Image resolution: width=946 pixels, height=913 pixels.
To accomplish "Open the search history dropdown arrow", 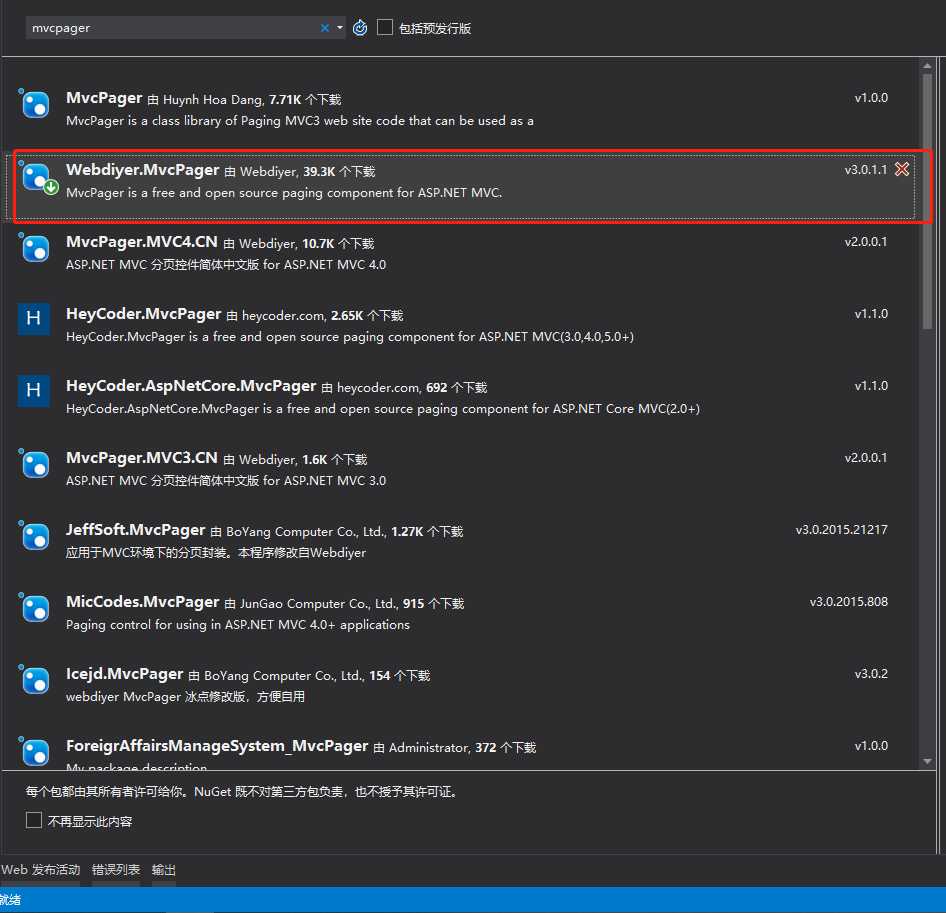I will (x=340, y=28).
